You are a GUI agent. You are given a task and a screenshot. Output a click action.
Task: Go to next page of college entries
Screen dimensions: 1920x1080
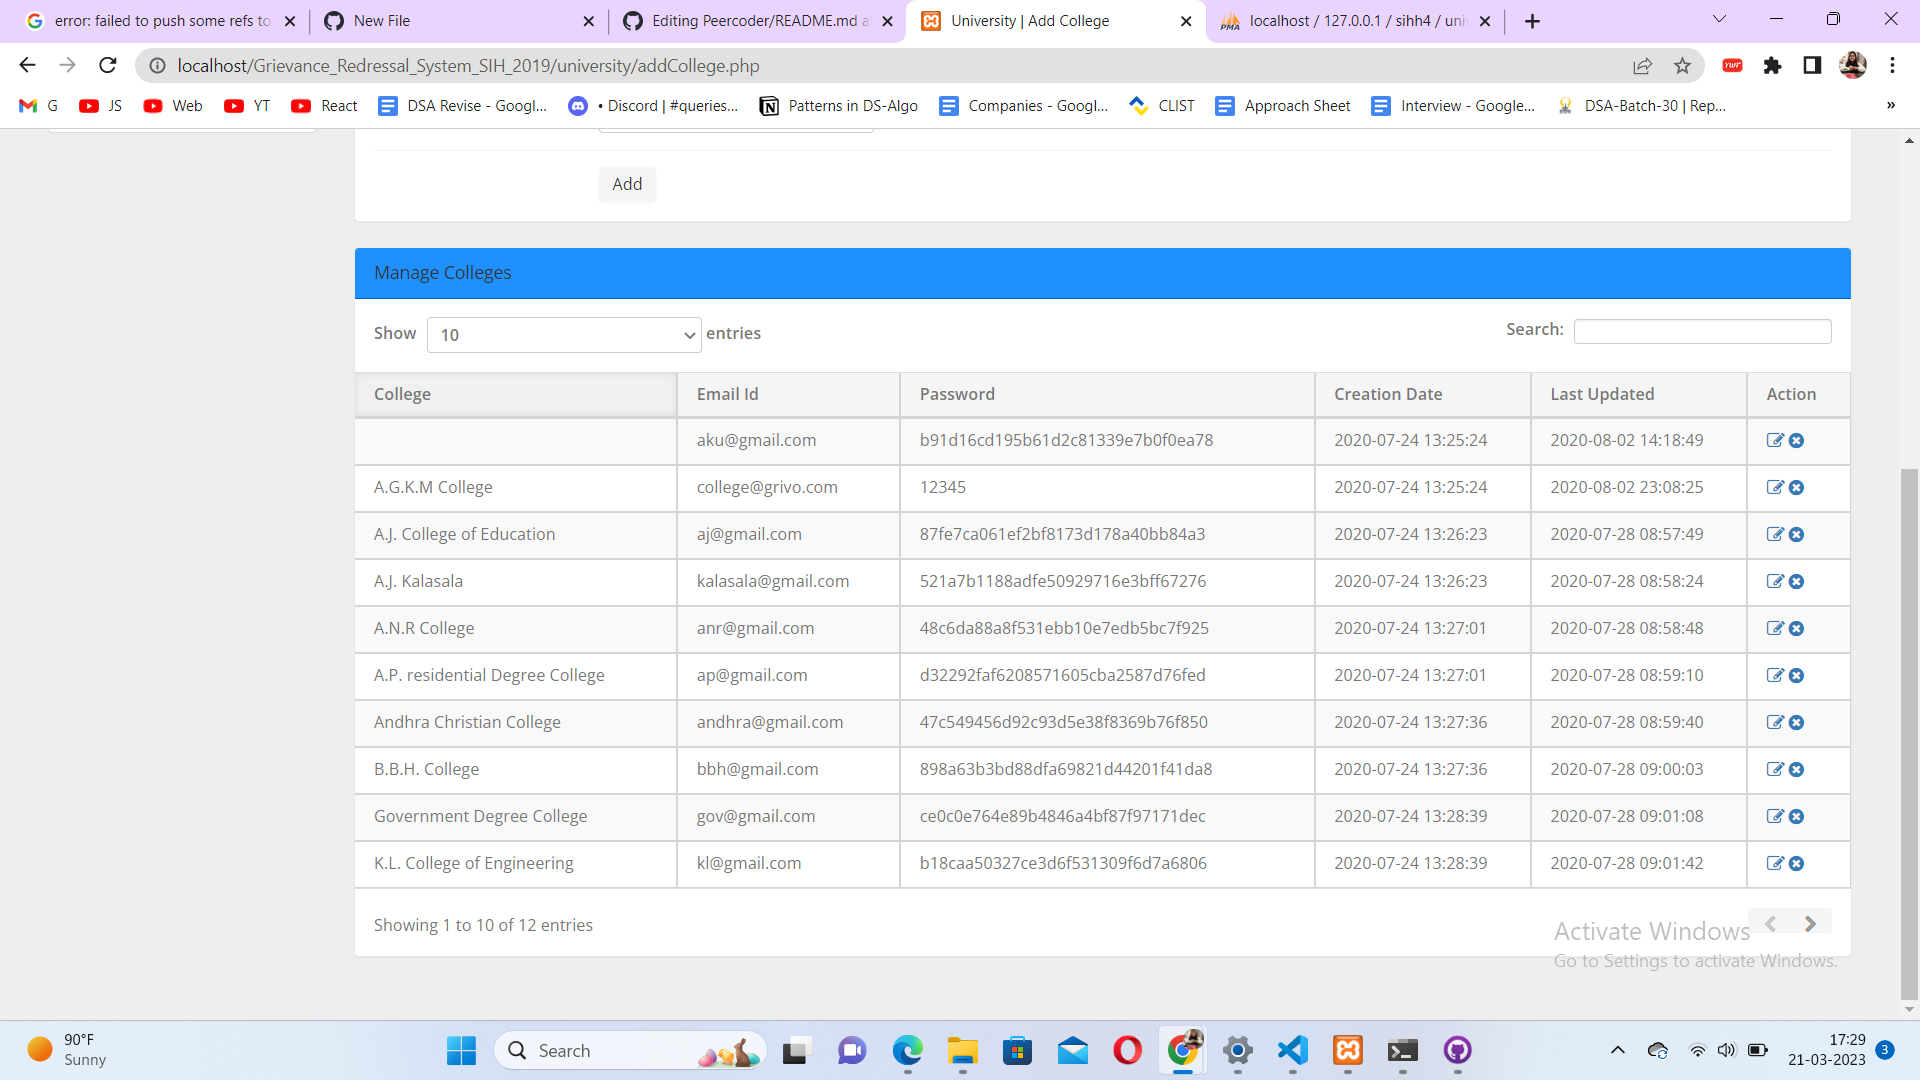pyautogui.click(x=1810, y=923)
